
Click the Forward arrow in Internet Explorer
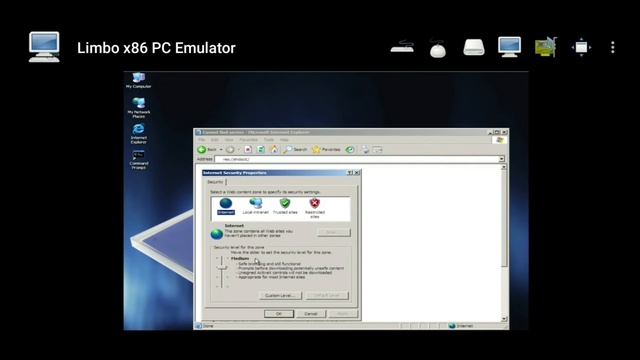(x=230, y=149)
